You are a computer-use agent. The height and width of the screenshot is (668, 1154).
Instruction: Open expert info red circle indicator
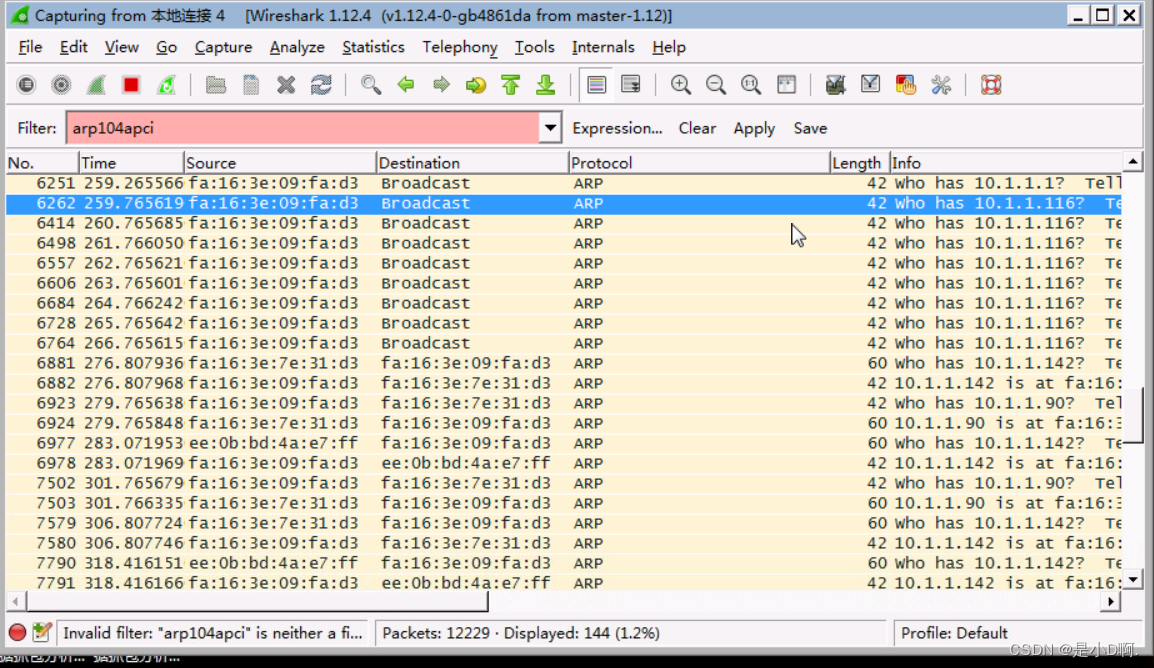click(17, 632)
